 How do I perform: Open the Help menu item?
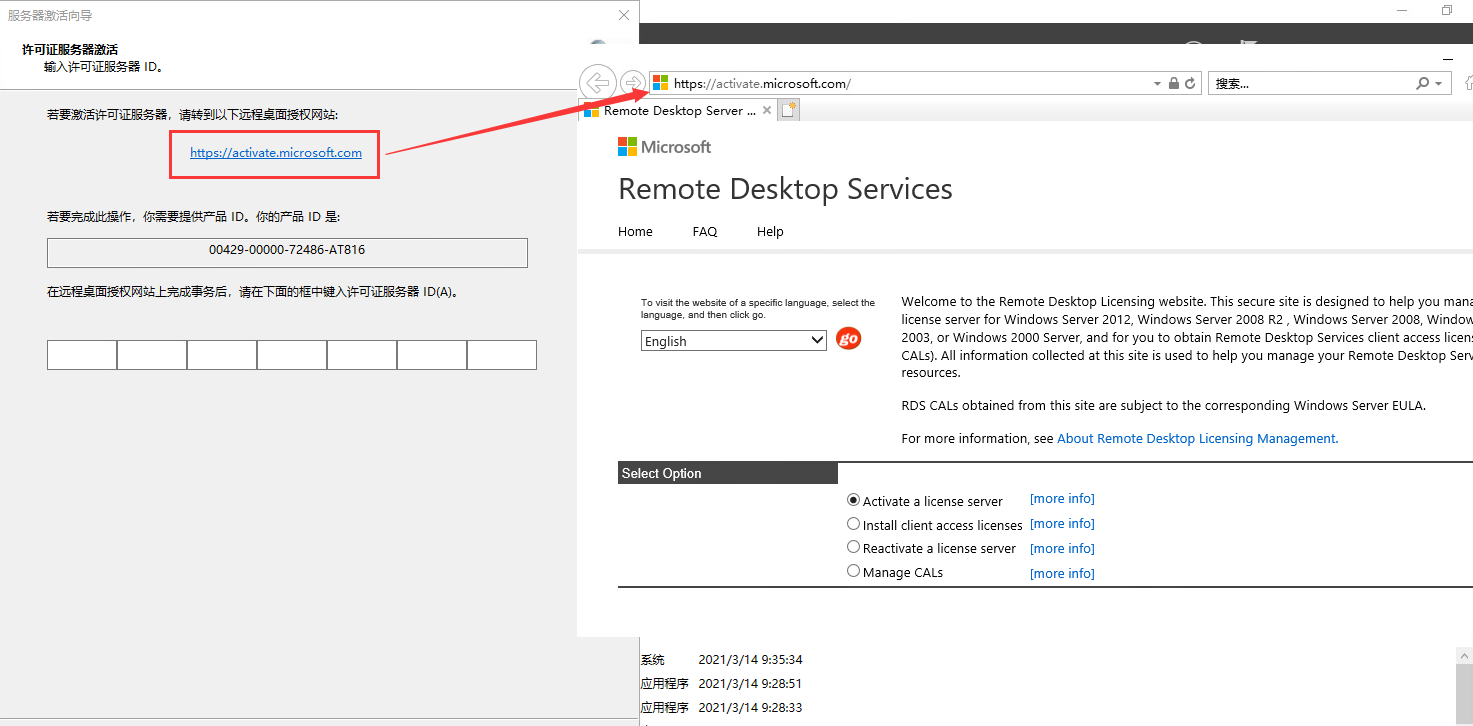click(x=770, y=231)
